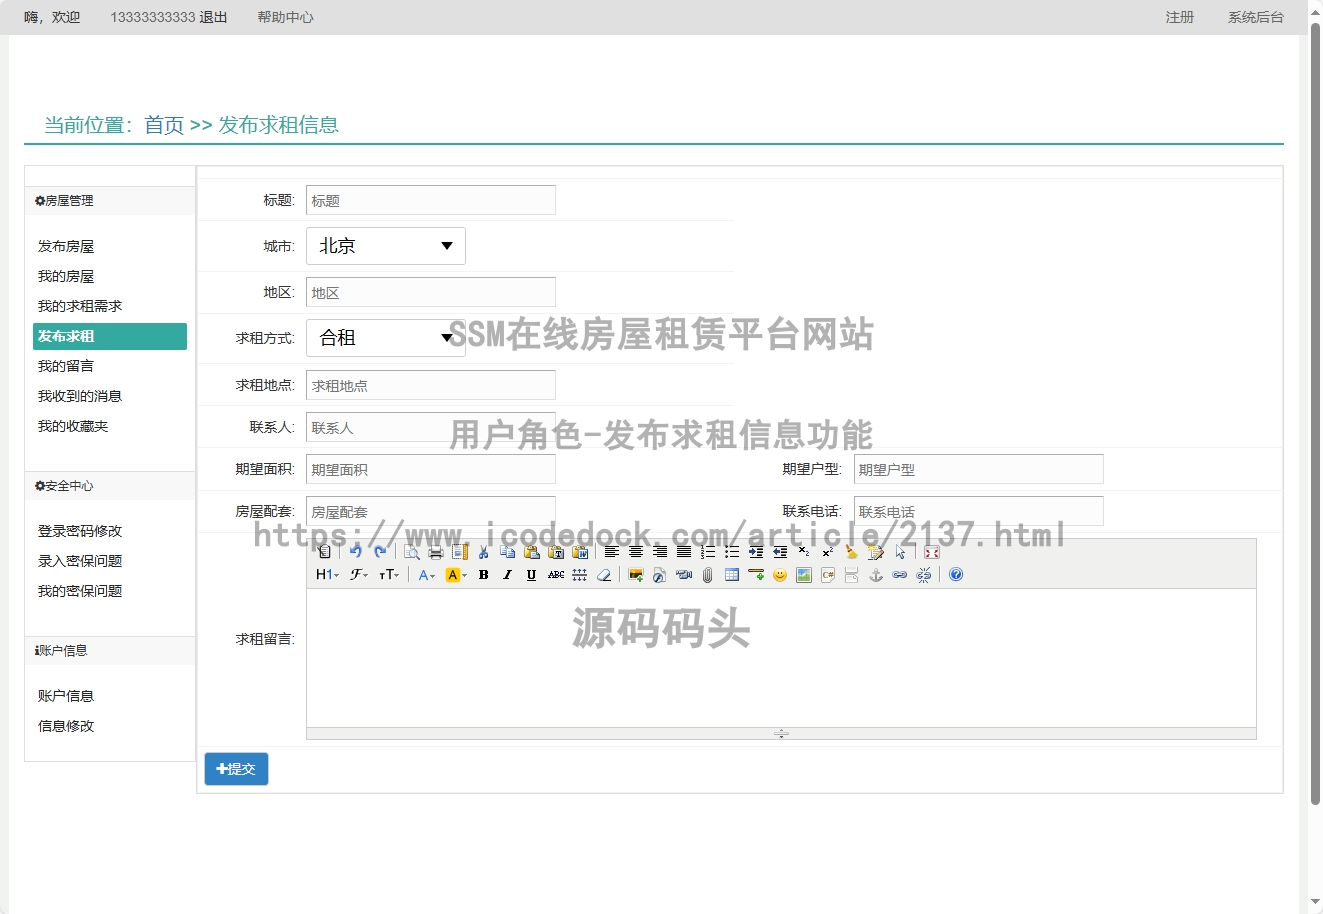Apply subscript formatting
Image resolution: width=1323 pixels, height=914 pixels.
(804, 552)
